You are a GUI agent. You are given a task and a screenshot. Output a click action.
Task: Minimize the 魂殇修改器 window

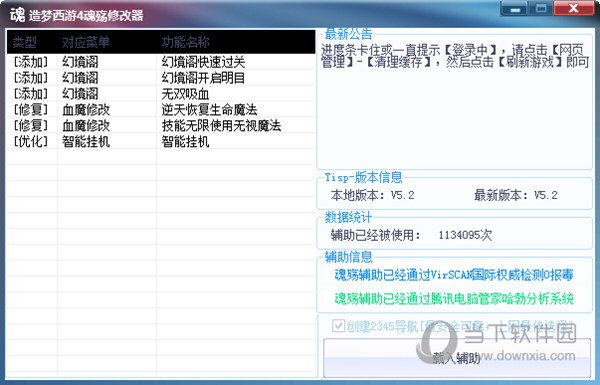514,9
